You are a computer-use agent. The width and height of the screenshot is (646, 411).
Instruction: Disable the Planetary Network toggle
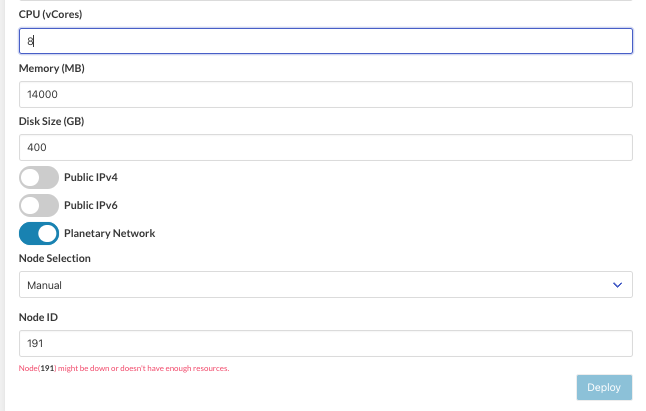tap(39, 234)
